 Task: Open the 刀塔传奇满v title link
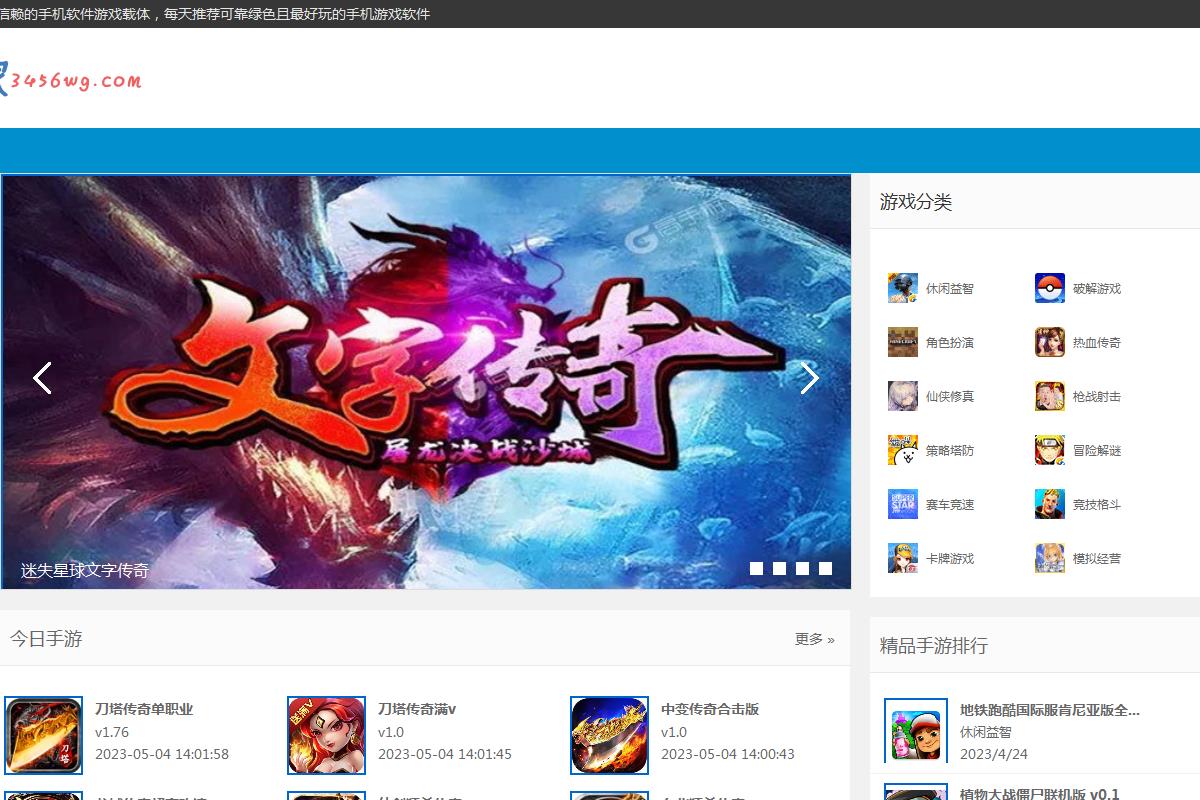417,709
